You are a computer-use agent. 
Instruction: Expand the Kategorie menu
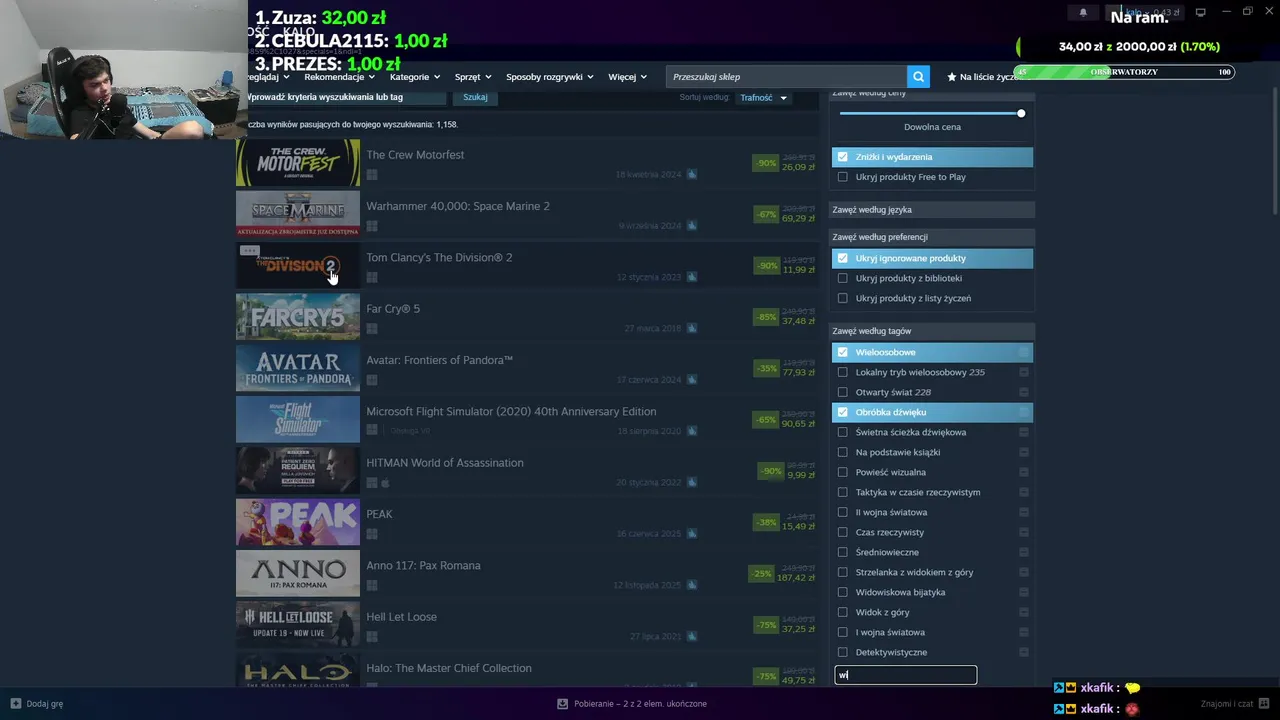pos(415,77)
